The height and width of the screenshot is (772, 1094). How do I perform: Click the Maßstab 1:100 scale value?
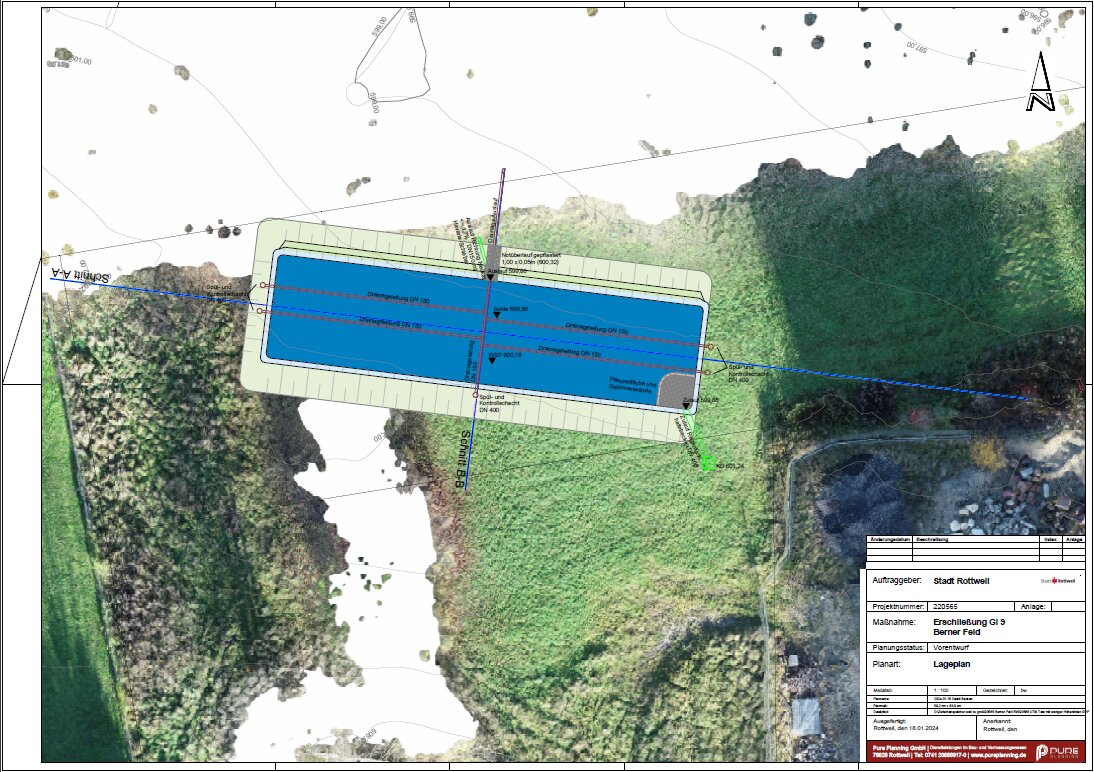[941, 691]
